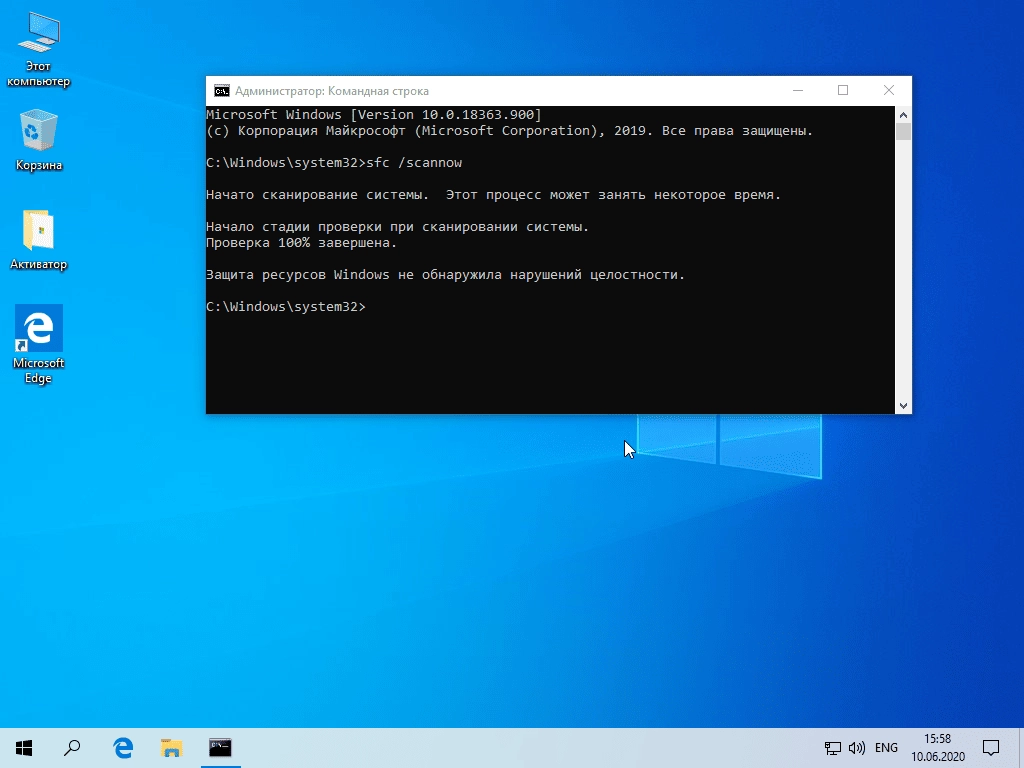This screenshot has width=1024, height=768.
Task: Select the Активатор folder on desktop
Action: (39, 240)
